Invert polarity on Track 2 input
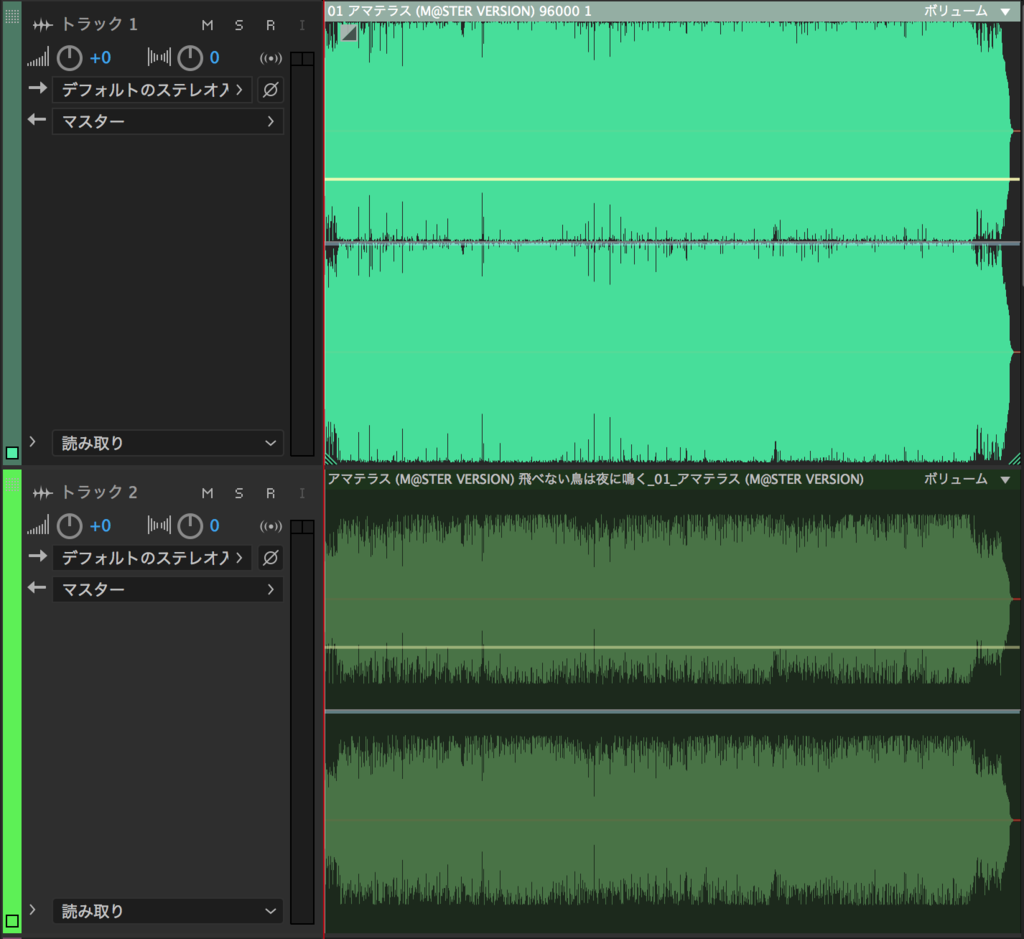 (270, 558)
